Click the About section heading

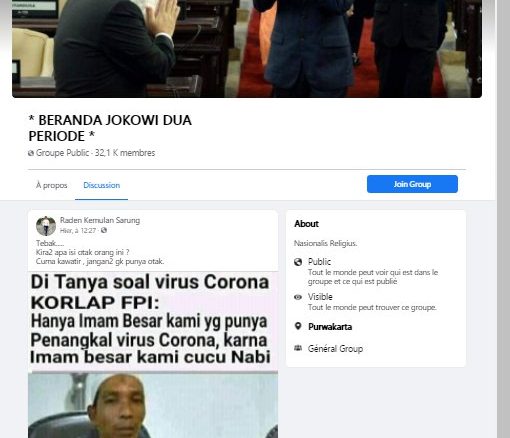tap(306, 224)
